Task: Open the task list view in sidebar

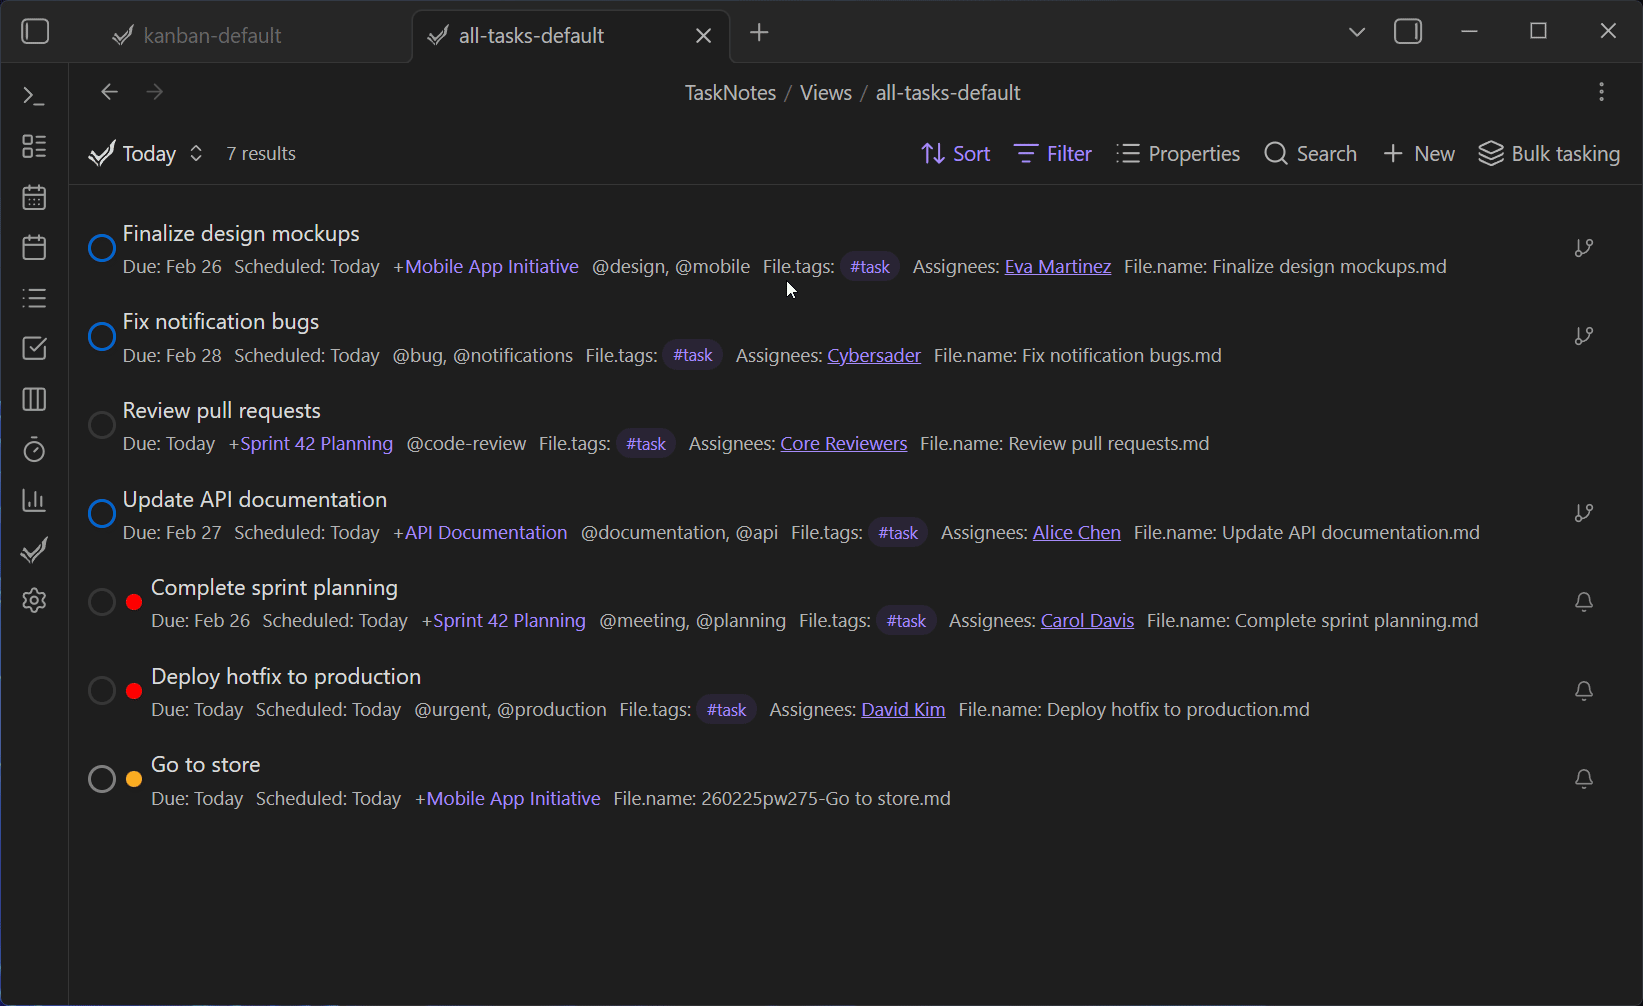Action: [x=33, y=297]
